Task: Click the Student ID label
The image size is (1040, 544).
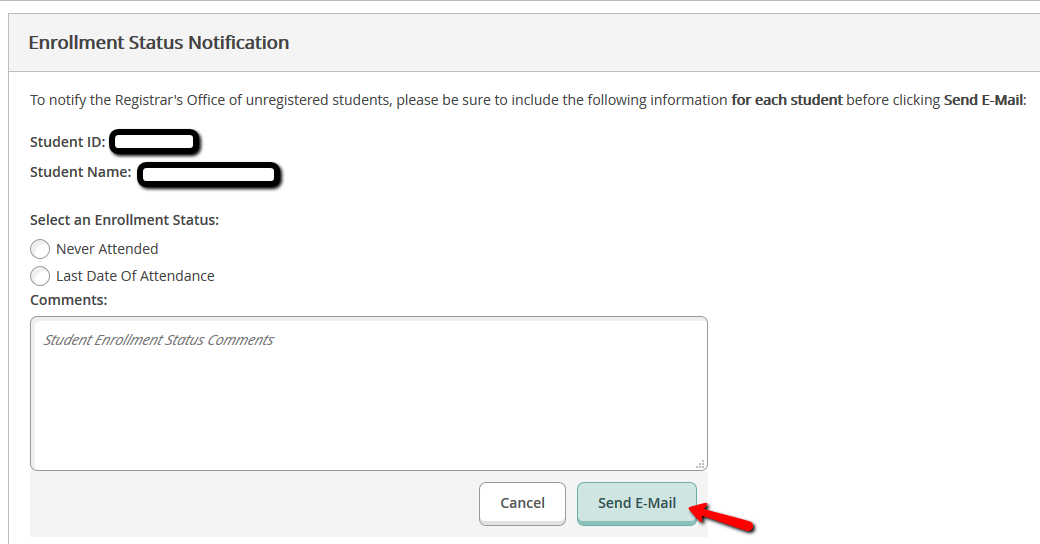Action: click(x=67, y=142)
